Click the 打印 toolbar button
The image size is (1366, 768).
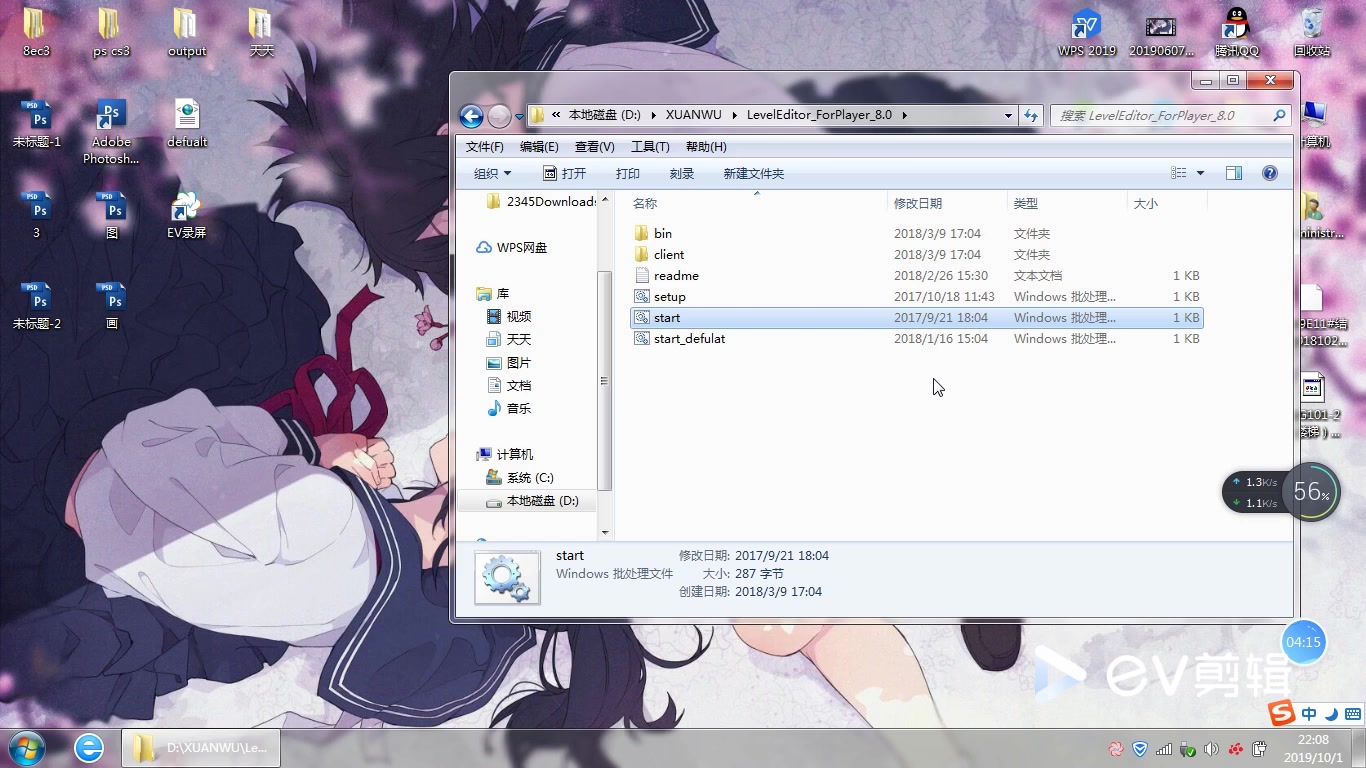click(x=628, y=173)
